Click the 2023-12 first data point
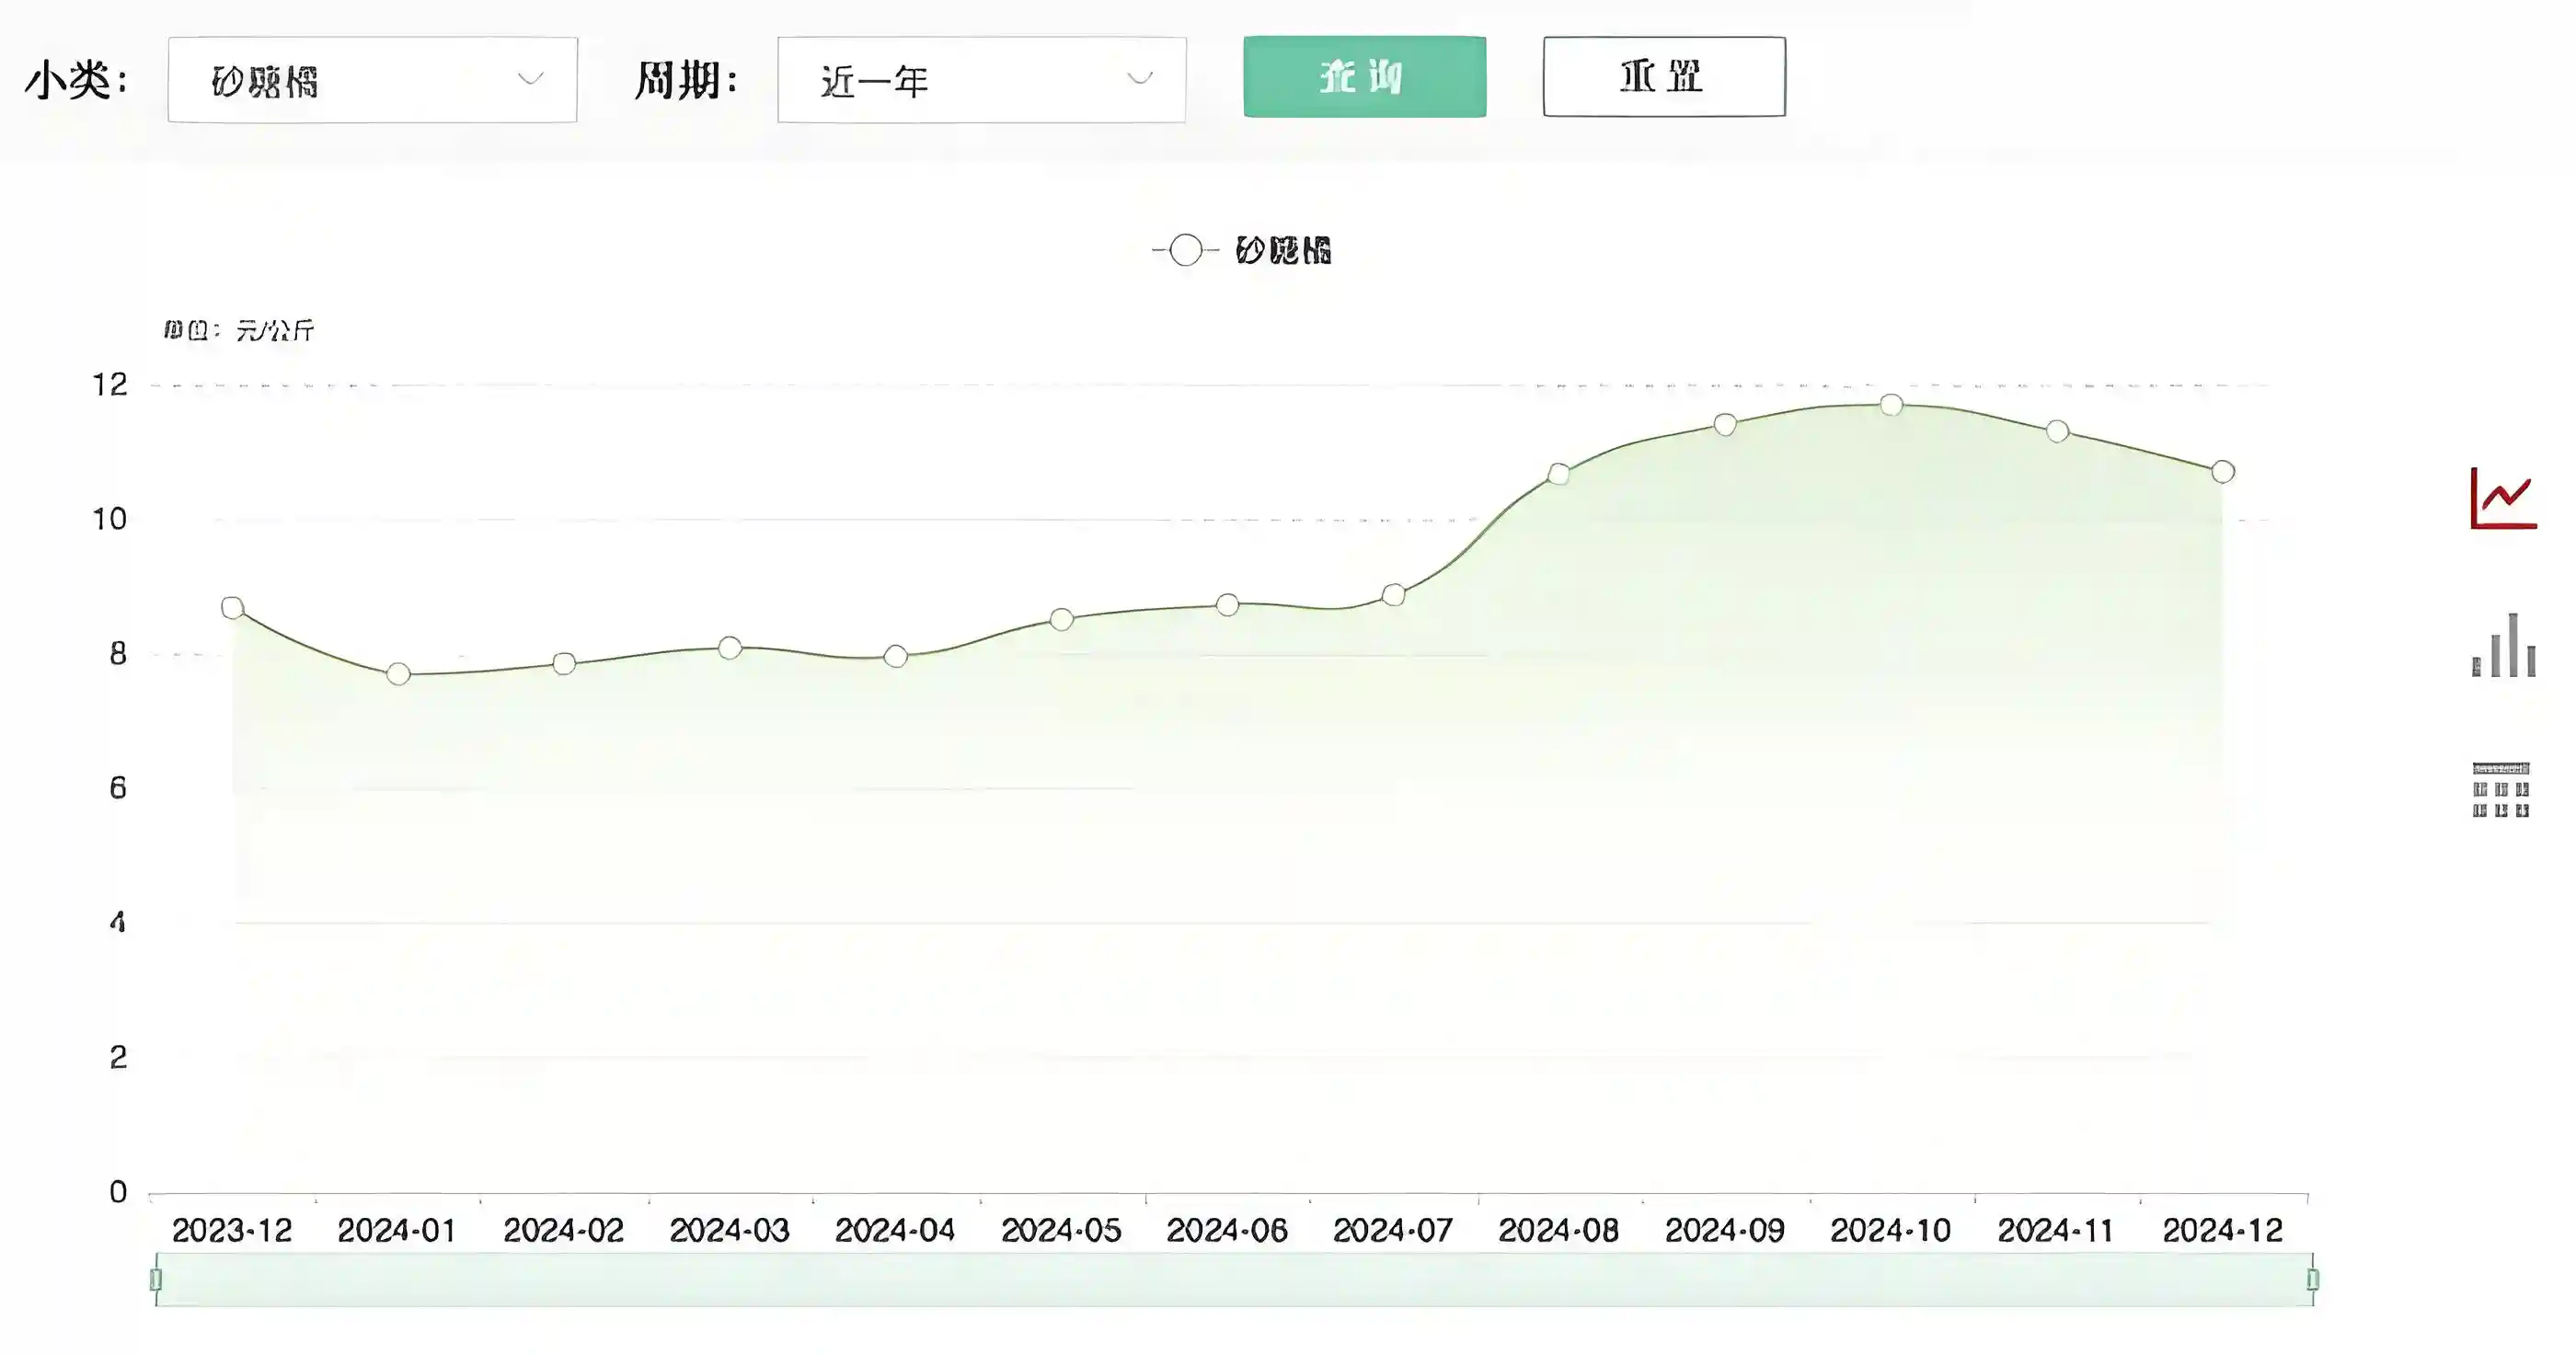Screen dimensions: 2576x1354 (x=232, y=607)
